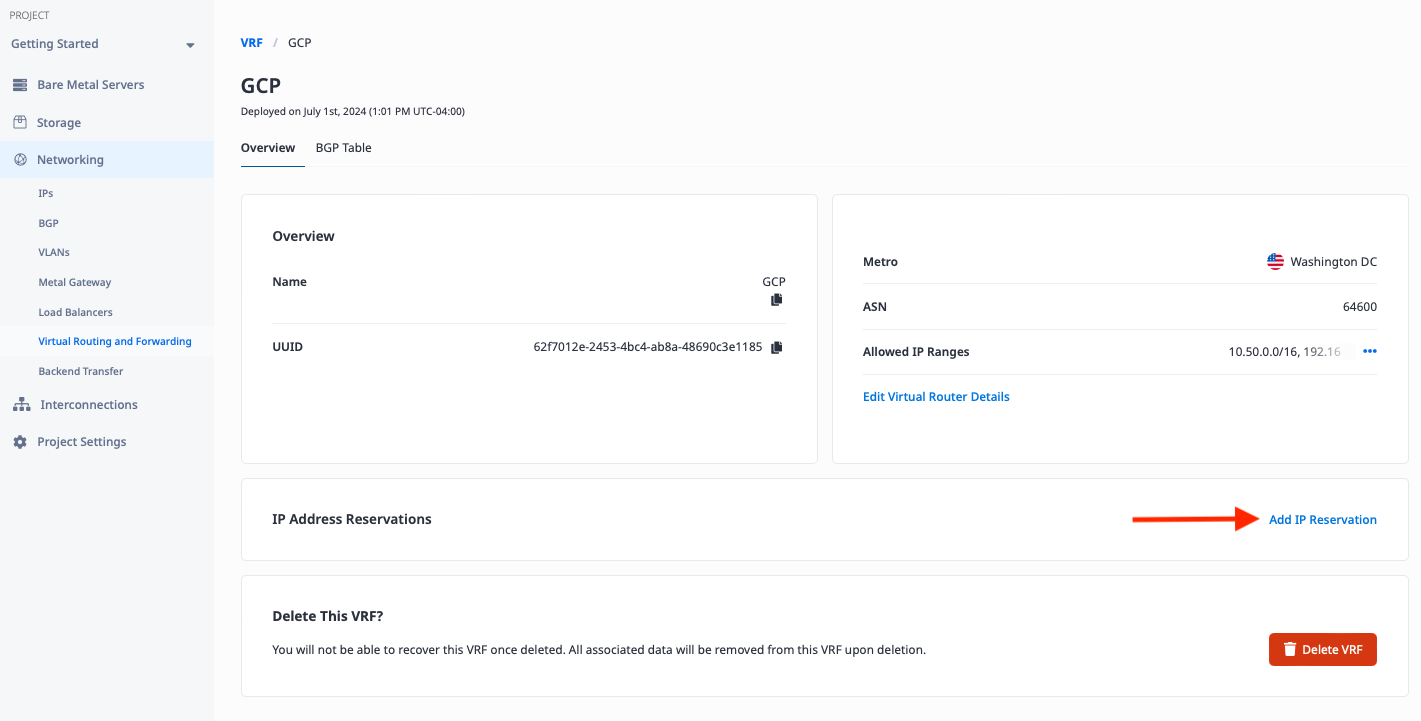This screenshot has width=1421, height=721.
Task: Click the Networking globe icon
Action: click(20, 160)
